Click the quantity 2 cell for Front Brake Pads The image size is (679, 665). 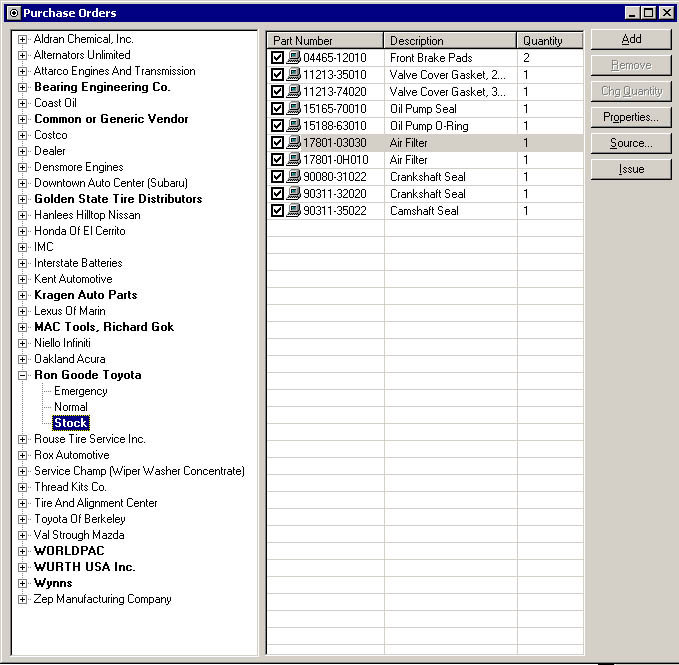550,58
